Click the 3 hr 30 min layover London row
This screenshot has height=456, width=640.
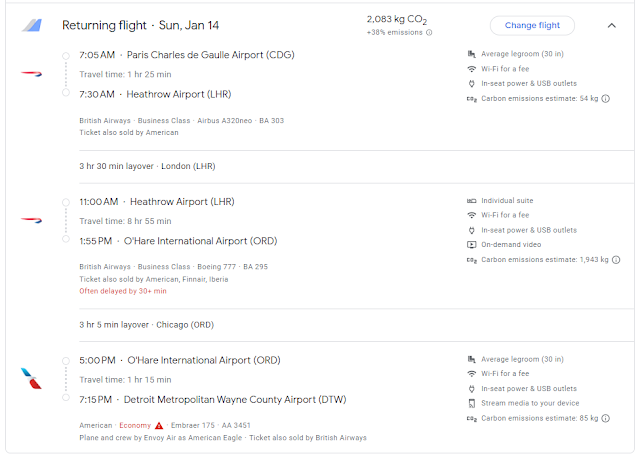tap(147, 166)
